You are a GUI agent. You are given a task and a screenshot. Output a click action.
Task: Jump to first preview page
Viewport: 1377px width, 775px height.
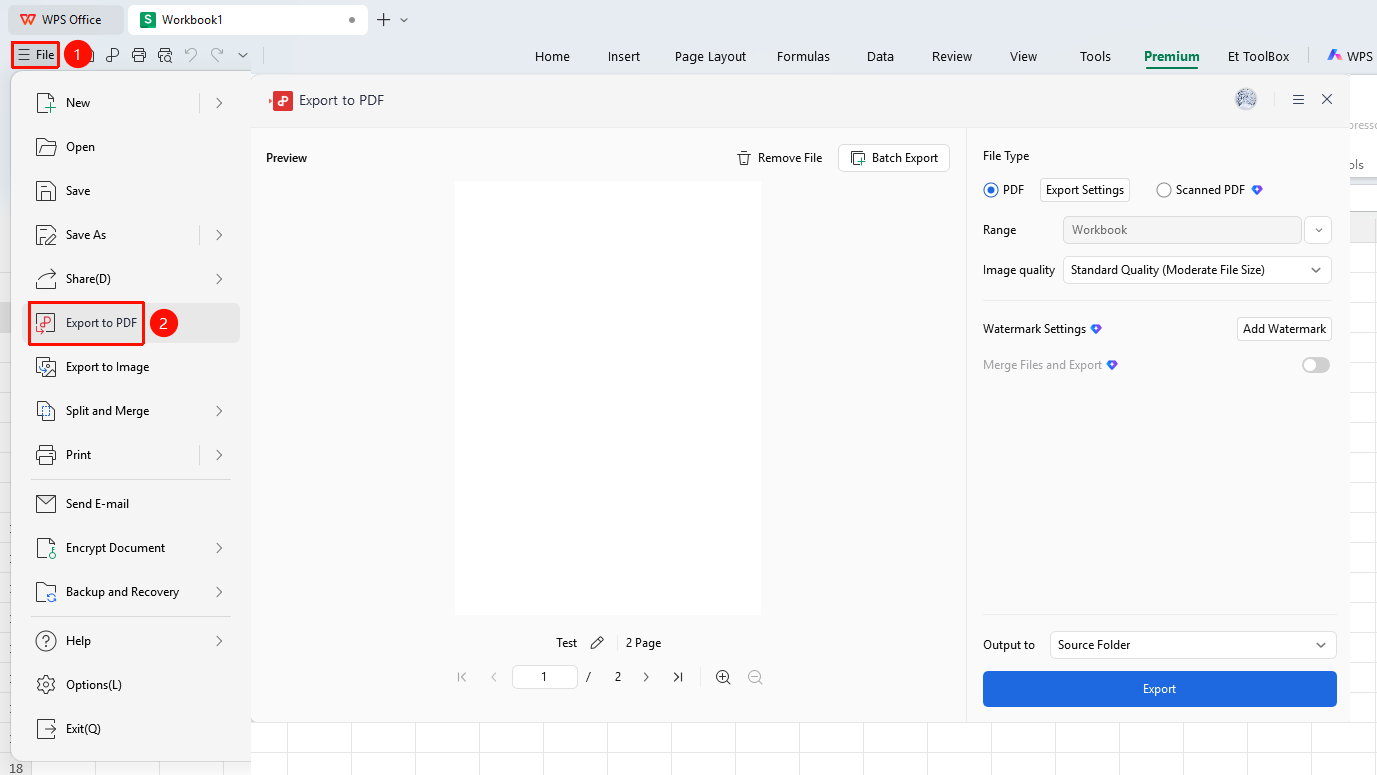tap(462, 677)
